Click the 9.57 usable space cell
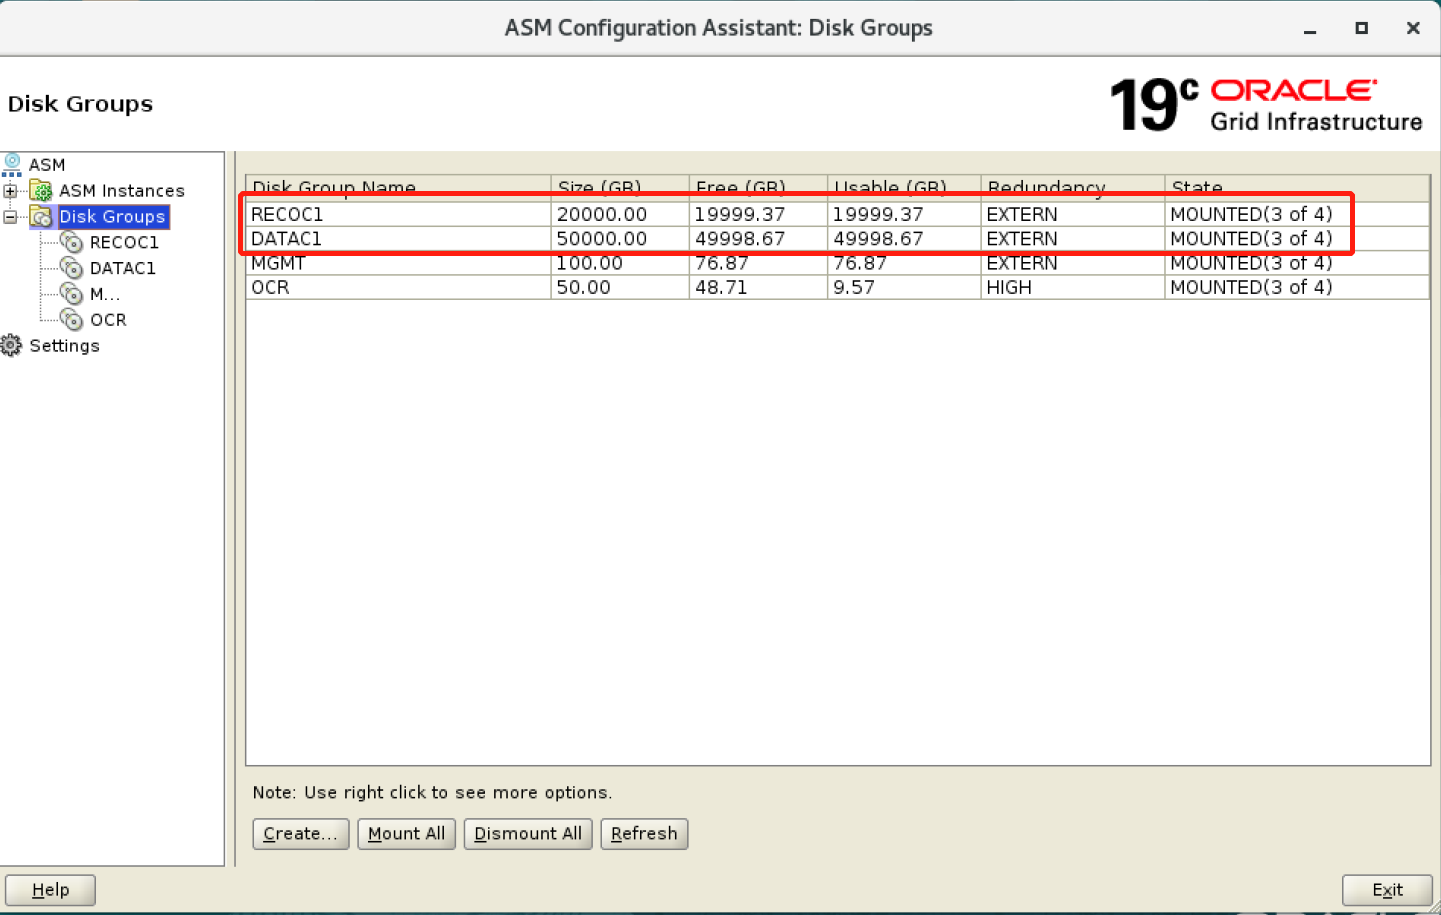 tap(904, 287)
